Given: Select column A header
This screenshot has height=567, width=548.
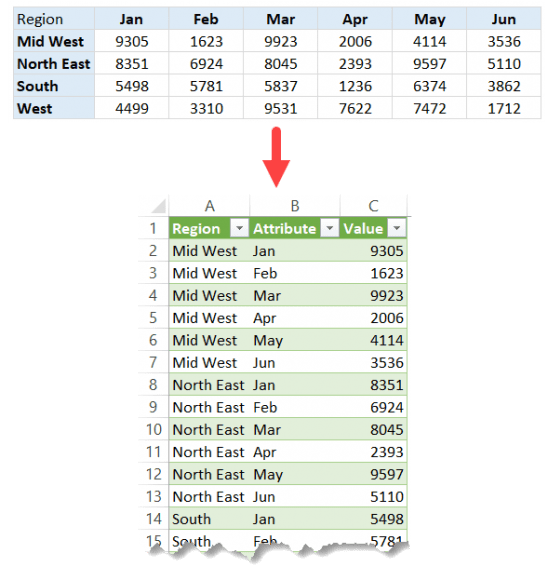Looking at the screenshot, I should 209,206.
